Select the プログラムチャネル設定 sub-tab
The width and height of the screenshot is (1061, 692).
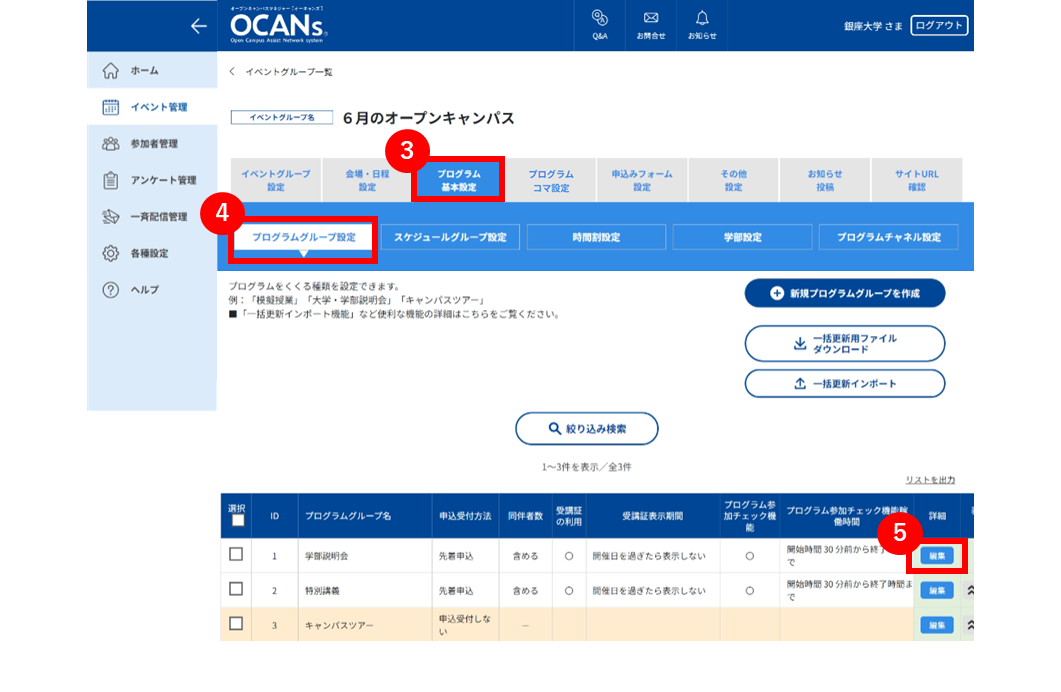pyautogui.click(x=888, y=237)
